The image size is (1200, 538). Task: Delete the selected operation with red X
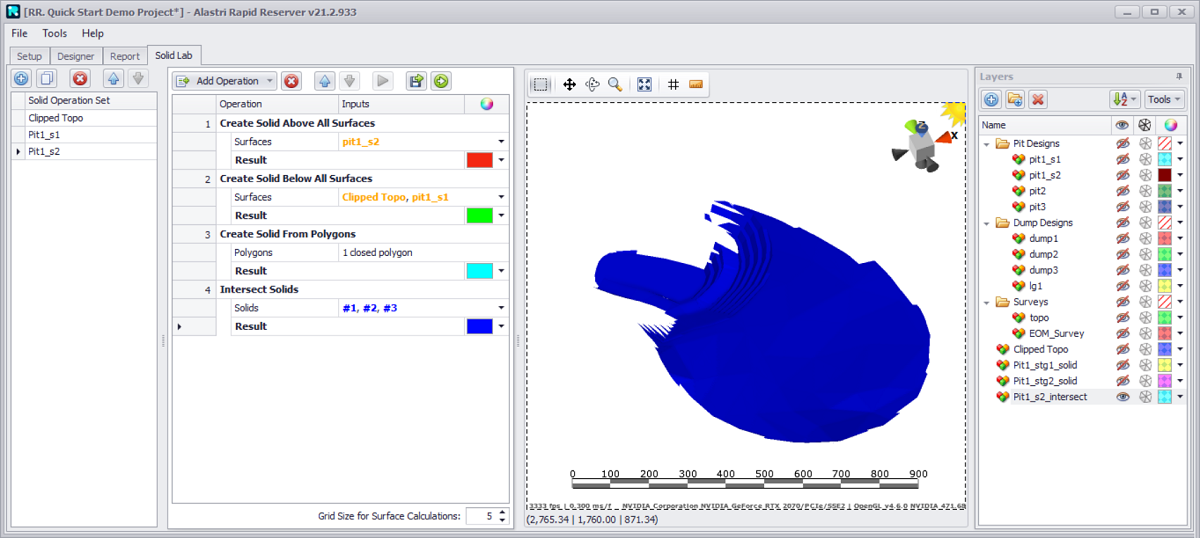pos(291,81)
